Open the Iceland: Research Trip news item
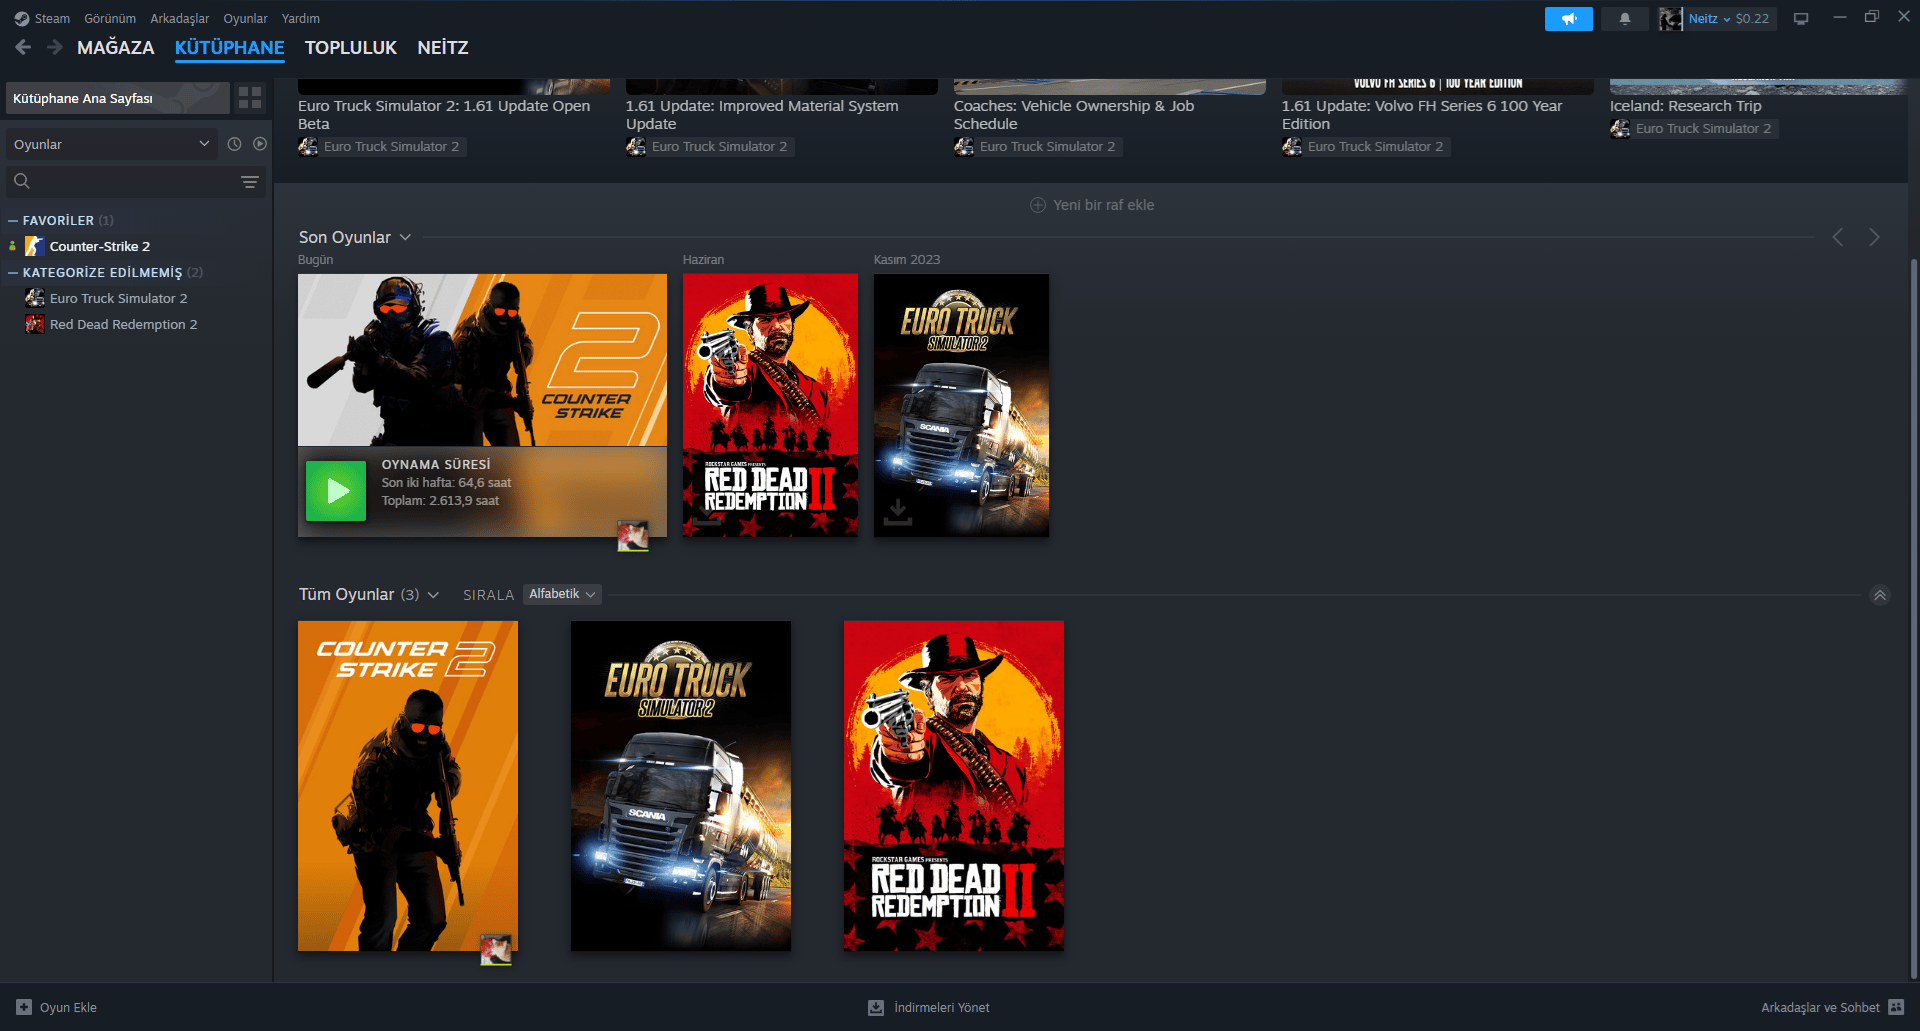Screen dimensions: 1920x1031 1686,105
